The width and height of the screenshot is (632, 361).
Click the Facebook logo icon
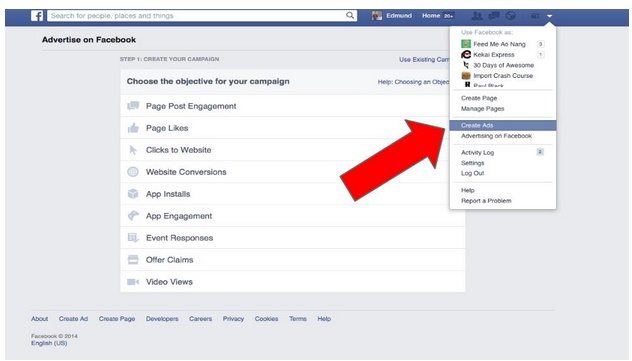point(37,16)
